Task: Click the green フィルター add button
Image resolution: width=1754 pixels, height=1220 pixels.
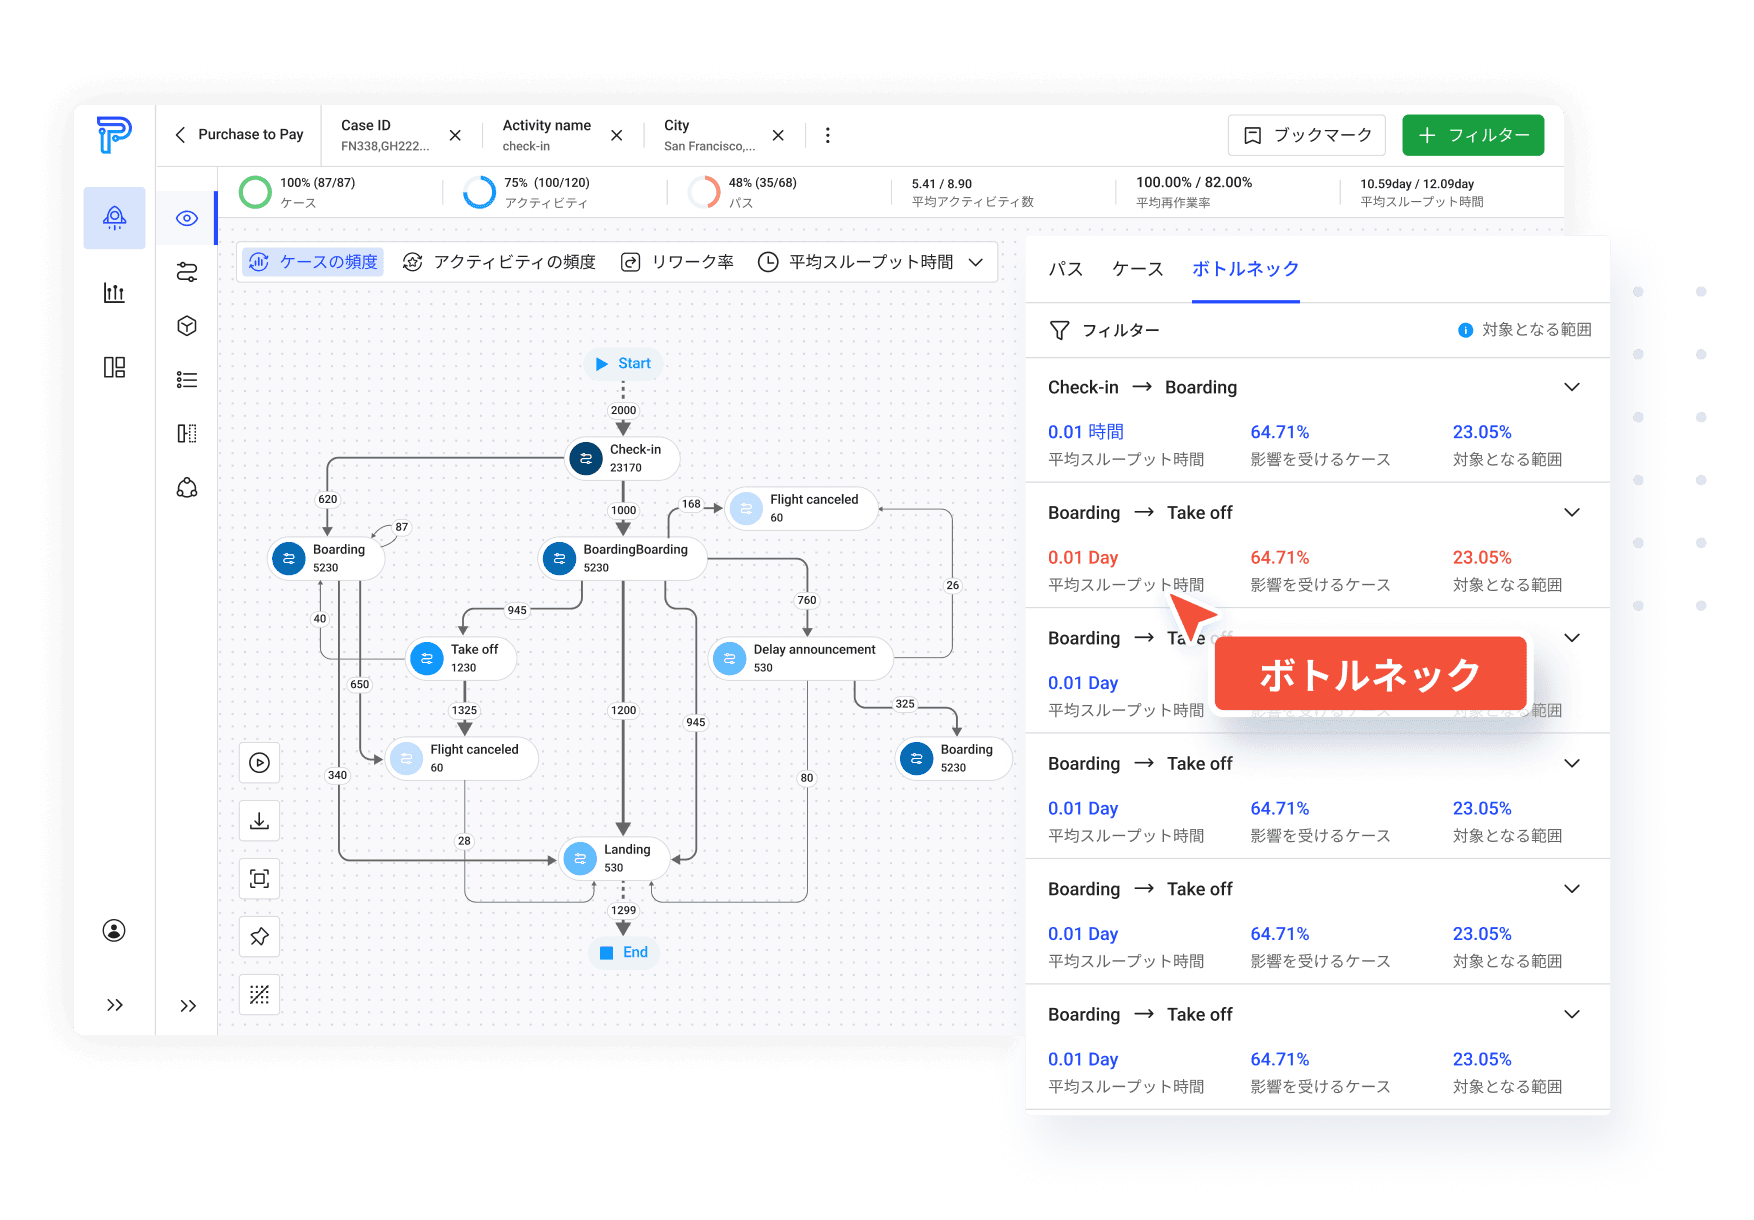Action: [x=1473, y=135]
